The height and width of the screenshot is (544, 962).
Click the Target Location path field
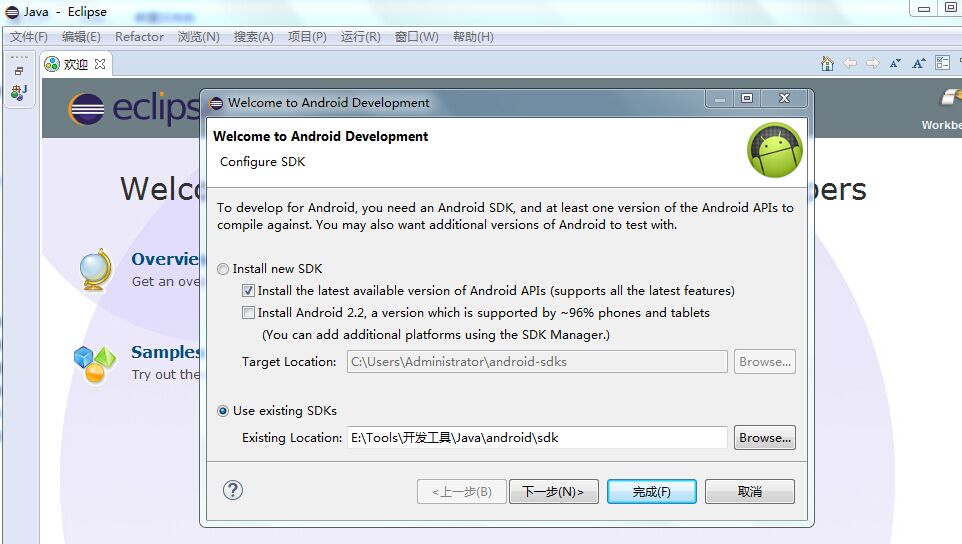click(537, 362)
